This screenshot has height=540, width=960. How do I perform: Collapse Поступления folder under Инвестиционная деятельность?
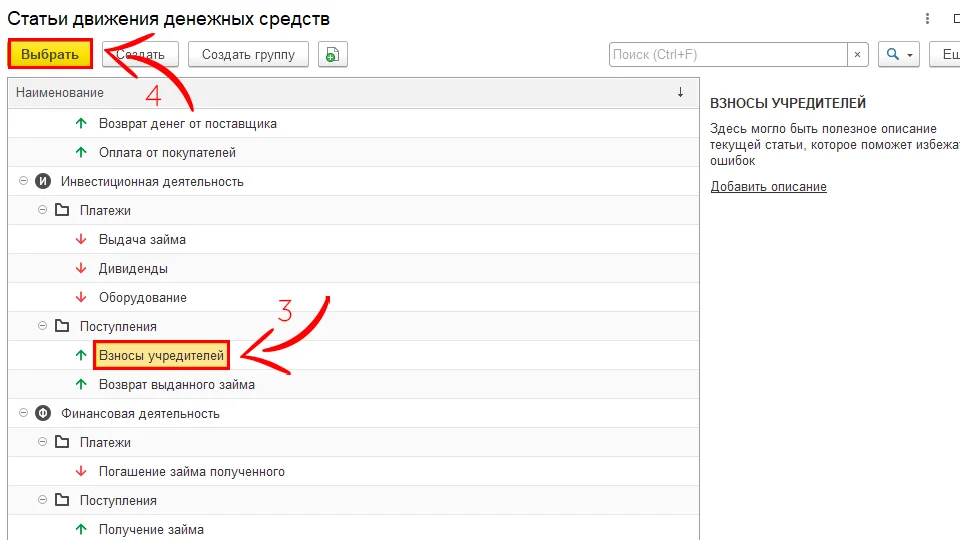click(42, 327)
